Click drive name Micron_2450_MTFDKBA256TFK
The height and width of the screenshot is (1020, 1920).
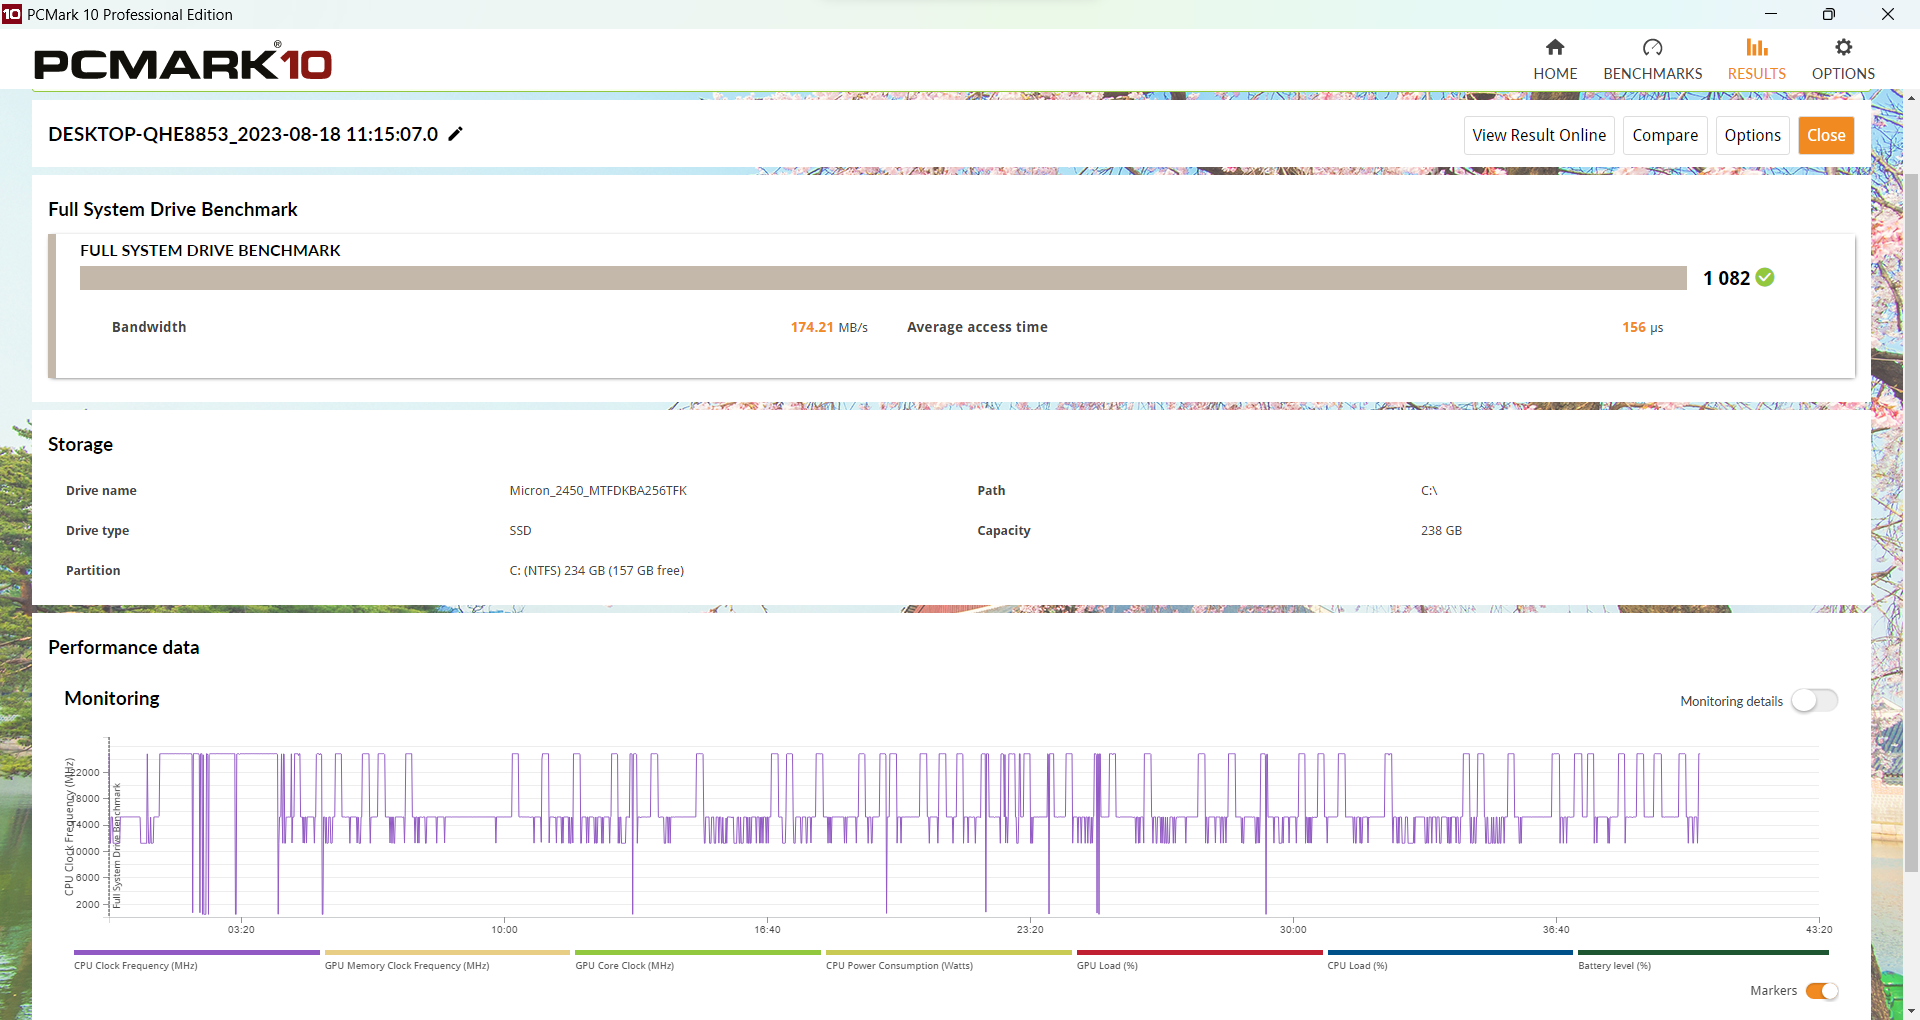[598, 490]
